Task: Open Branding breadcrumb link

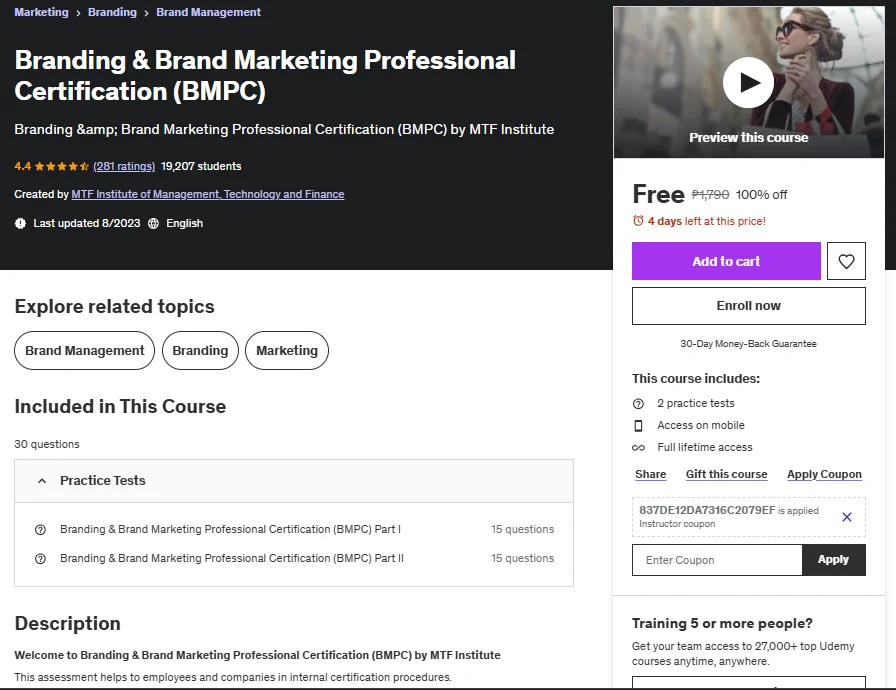Action: (x=112, y=12)
